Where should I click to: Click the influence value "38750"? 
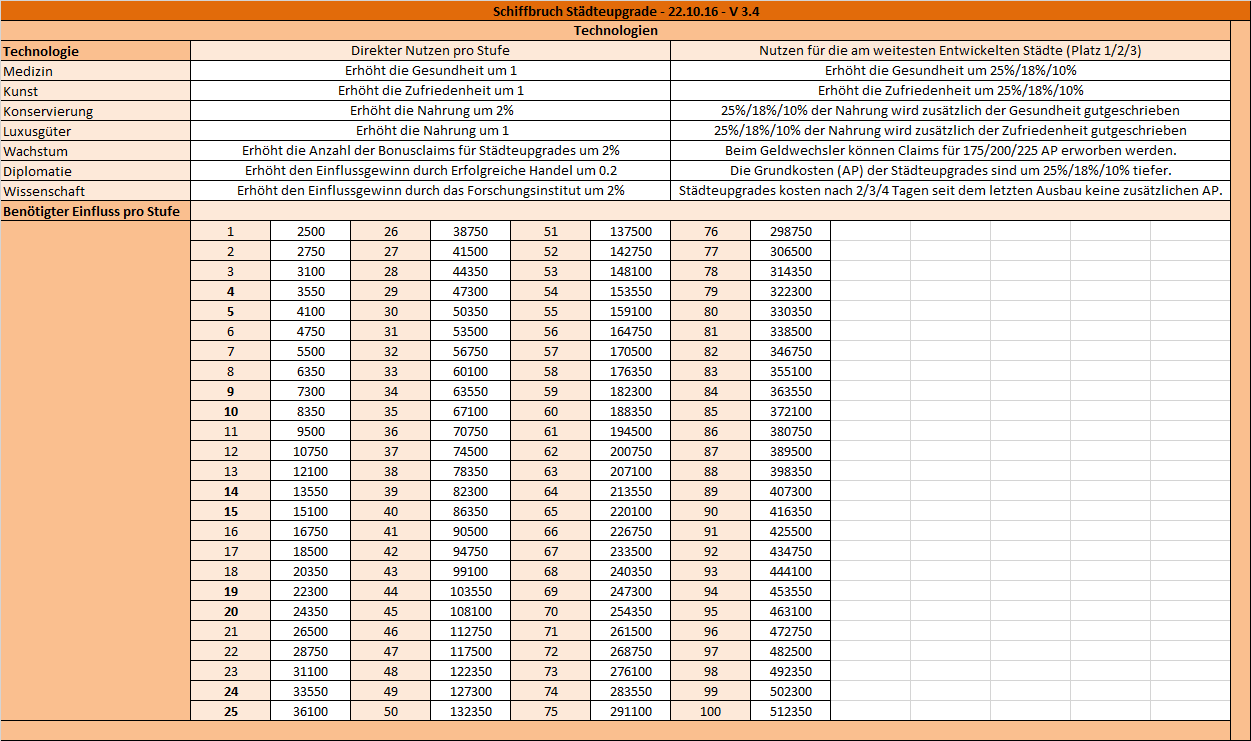(470, 231)
